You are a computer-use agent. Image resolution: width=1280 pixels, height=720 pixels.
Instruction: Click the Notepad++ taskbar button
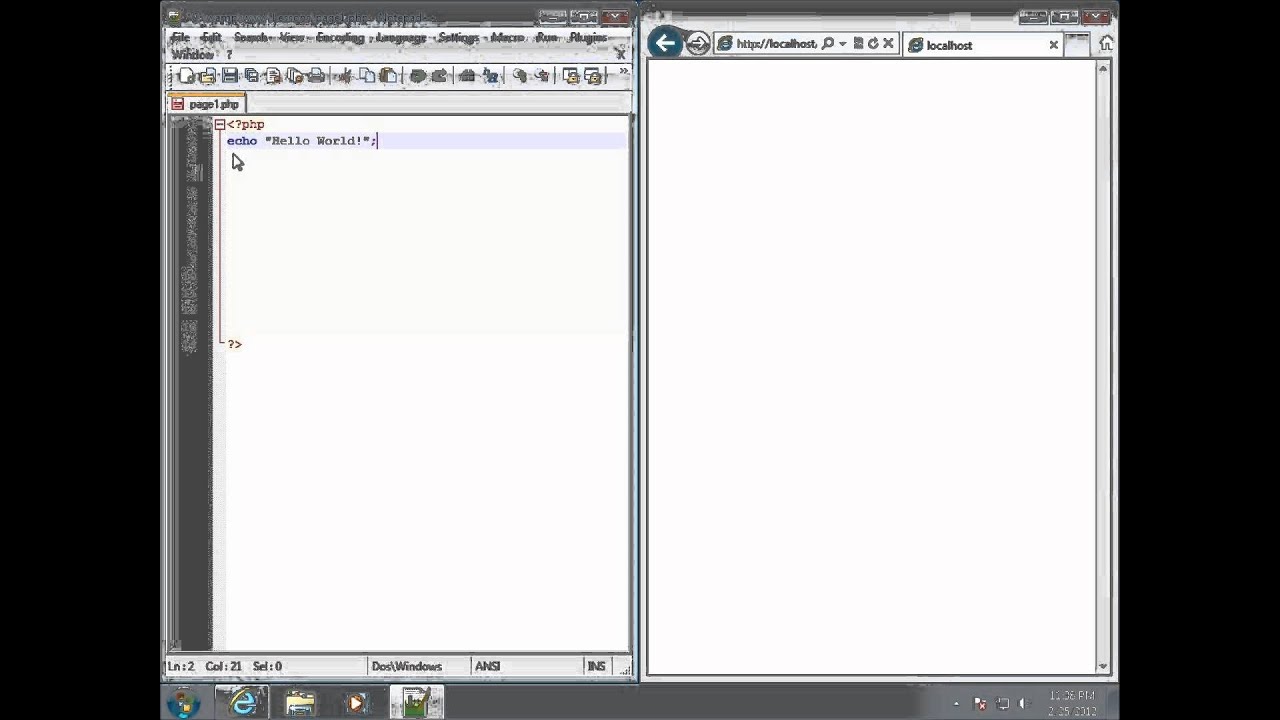click(416, 703)
